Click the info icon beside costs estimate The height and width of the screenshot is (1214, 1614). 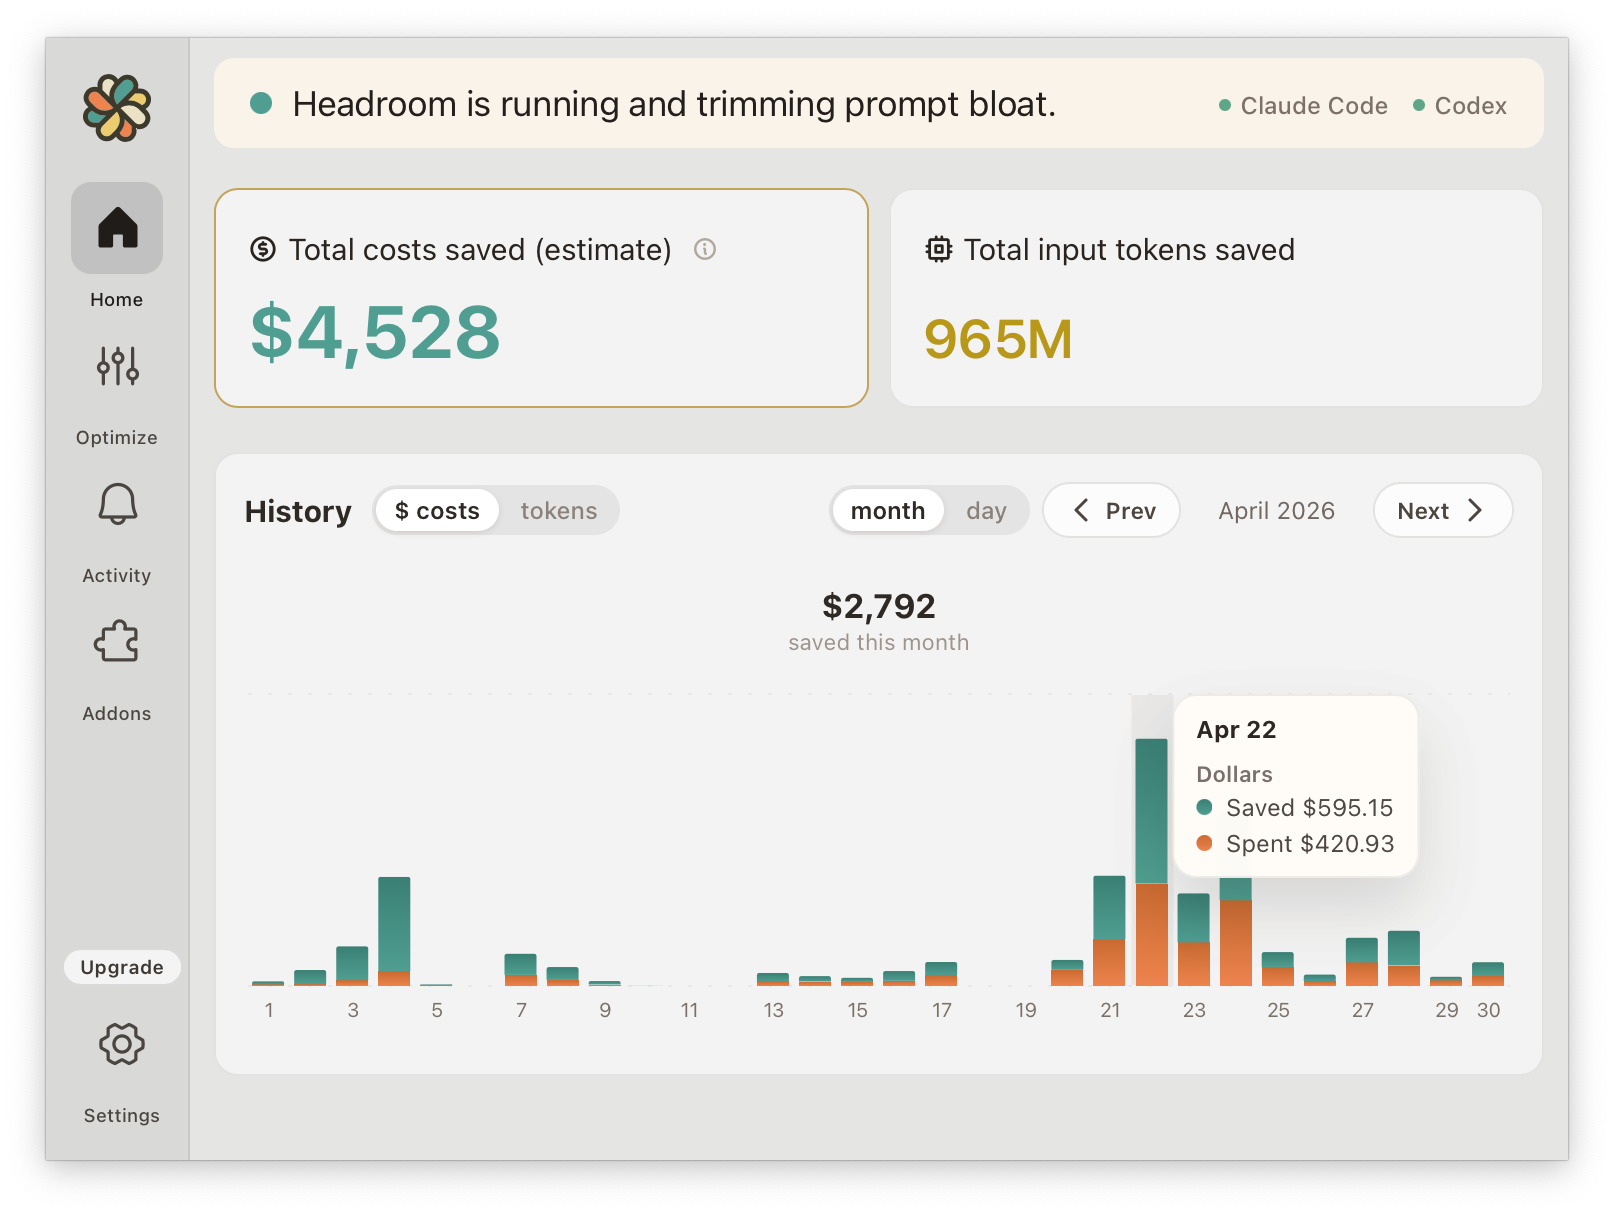705,249
